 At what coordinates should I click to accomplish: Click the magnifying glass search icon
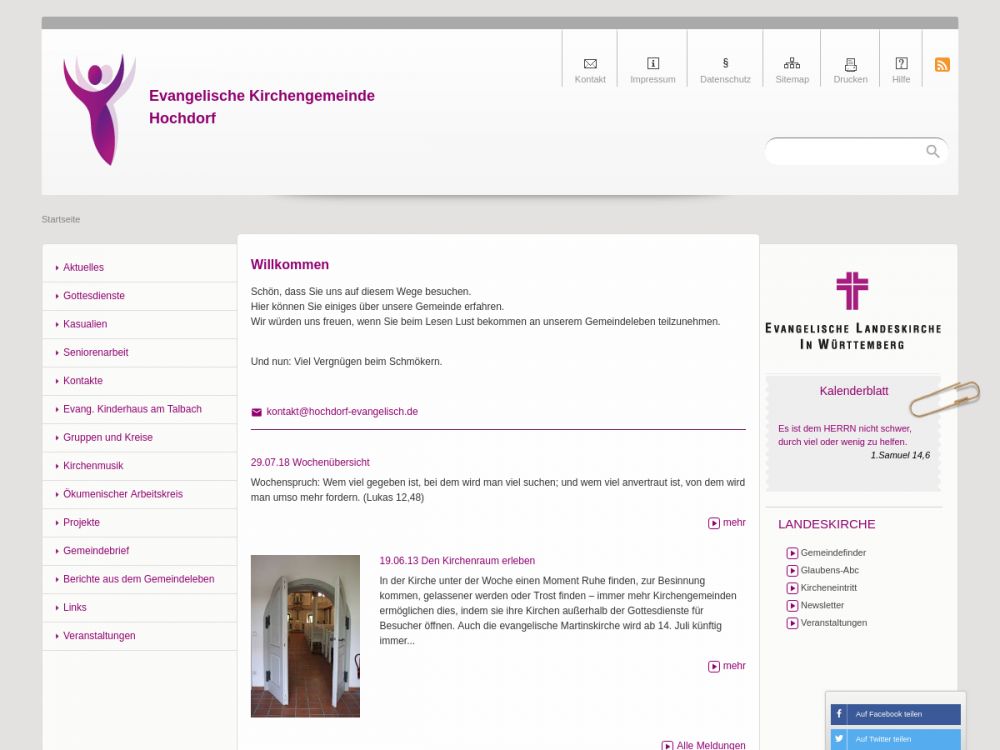tap(933, 151)
